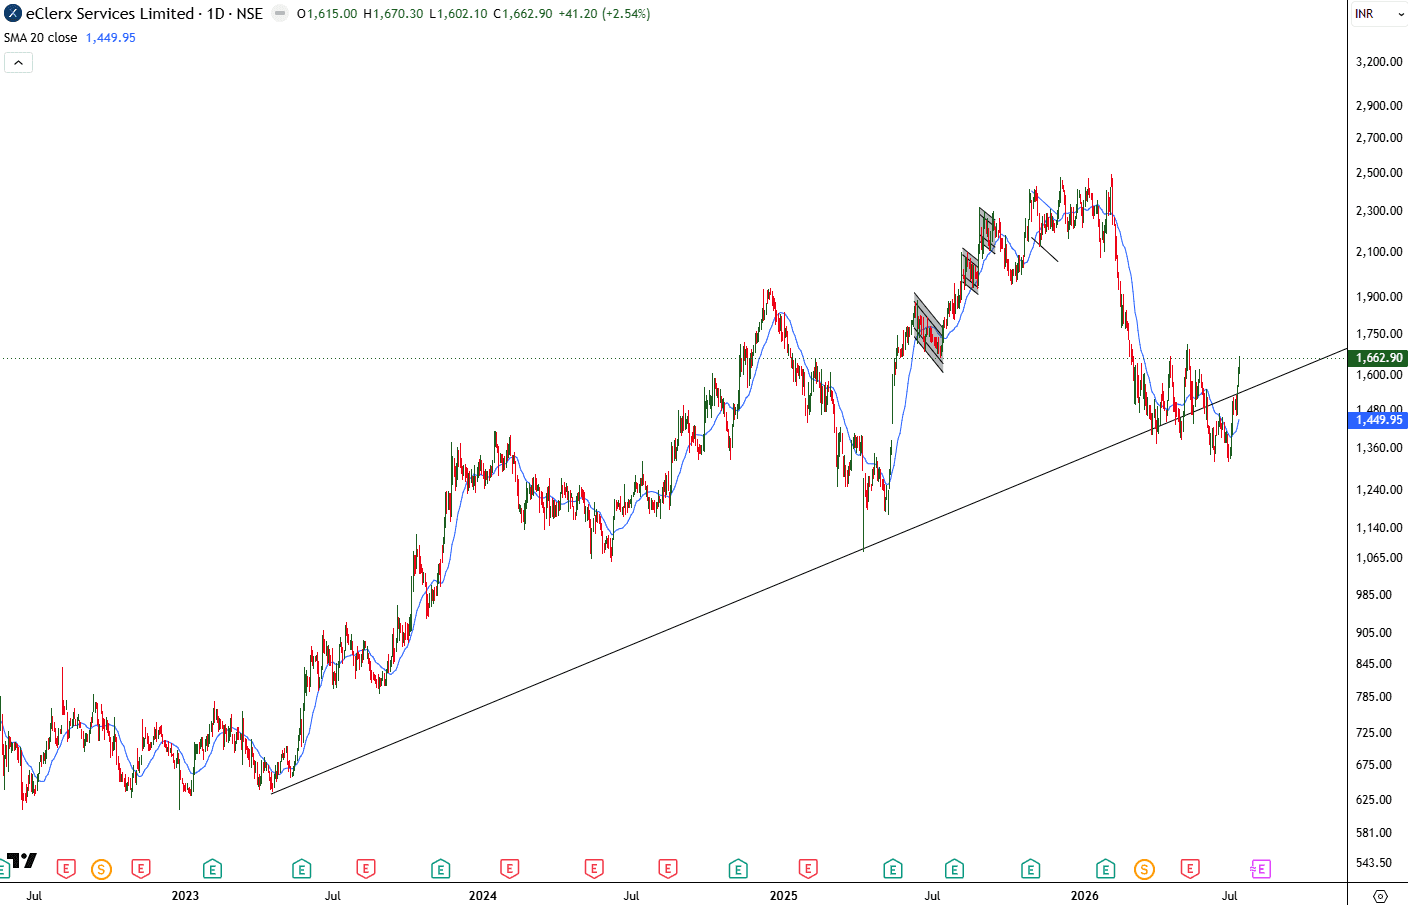Open the red earnings marker just before 2023
1408x905 pixels.
(x=140, y=869)
